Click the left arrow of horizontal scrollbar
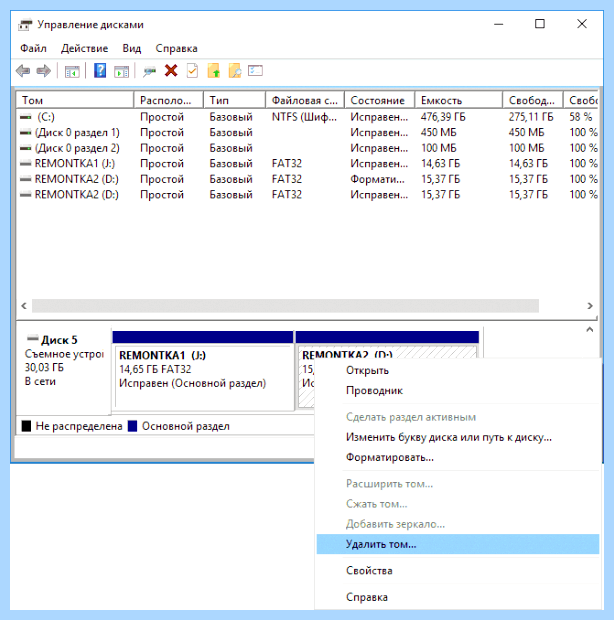 pyautogui.click(x=24, y=306)
